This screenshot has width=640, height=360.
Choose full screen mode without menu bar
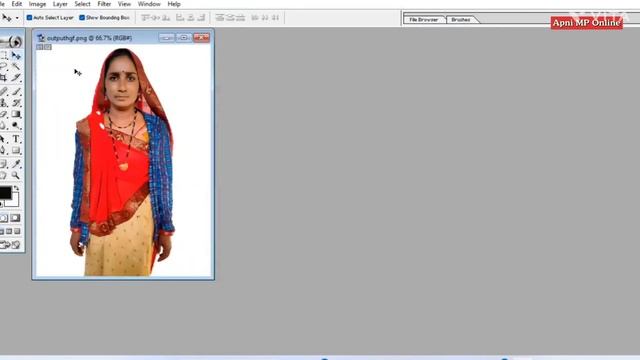coord(17,231)
